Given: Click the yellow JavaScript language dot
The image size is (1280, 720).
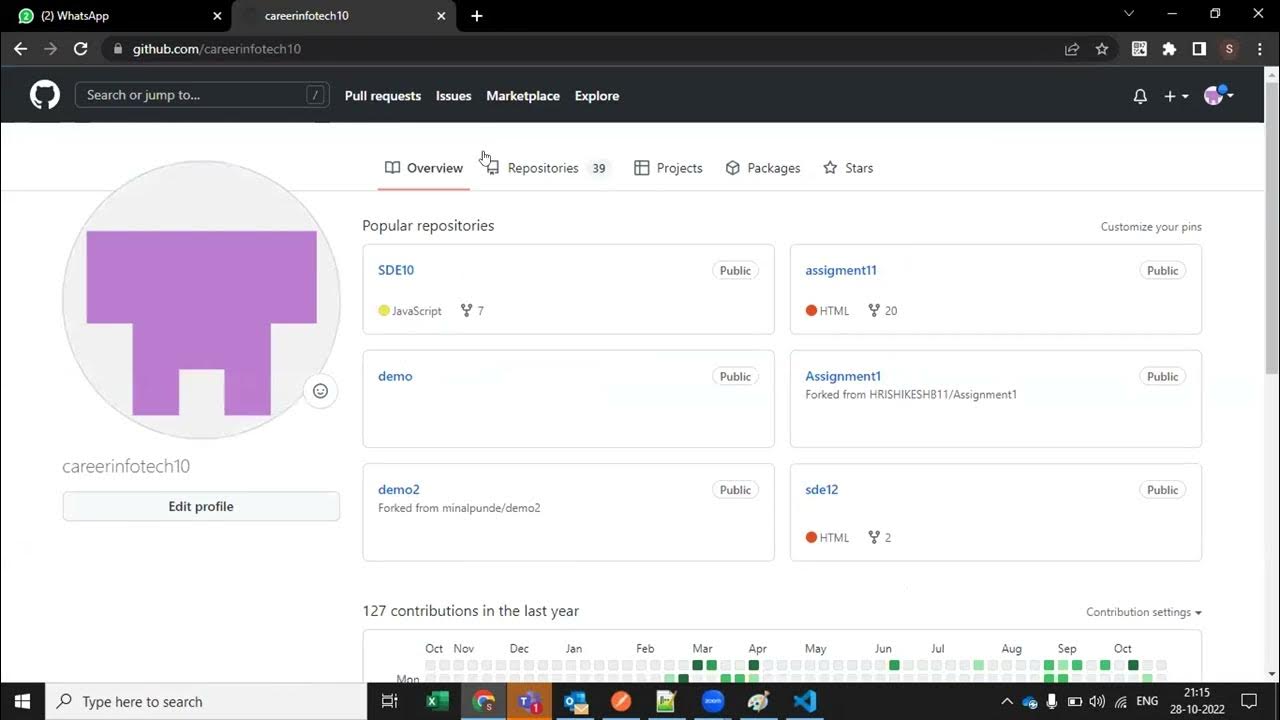Looking at the screenshot, I should tap(384, 311).
